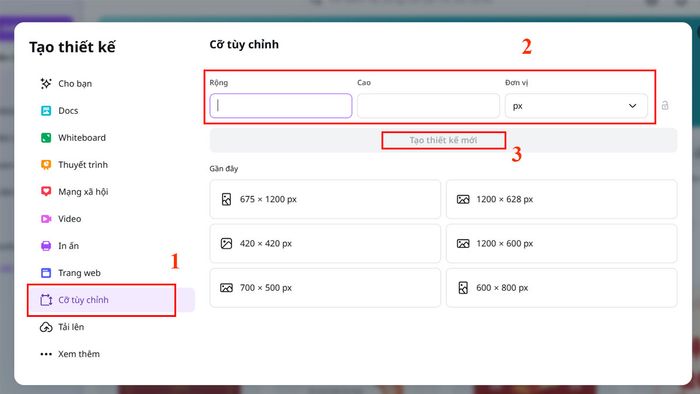Open the Đơn vị px unit dropdown
The width and height of the screenshot is (700, 394).
click(576, 106)
